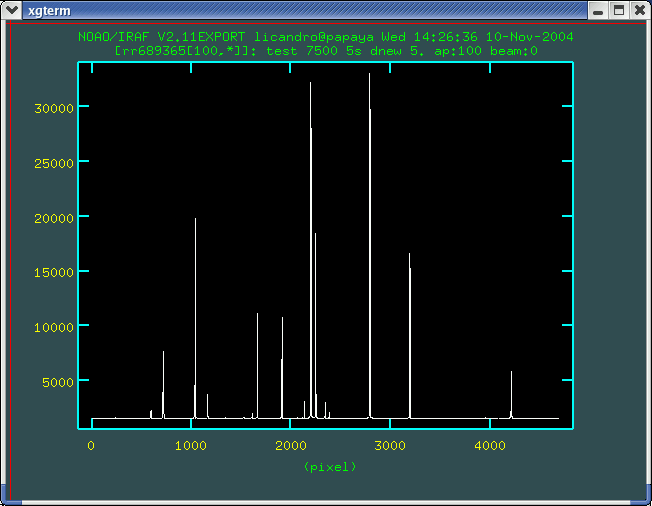Open the window menu in the title bar
652x506 pixels.
[x=11, y=10]
